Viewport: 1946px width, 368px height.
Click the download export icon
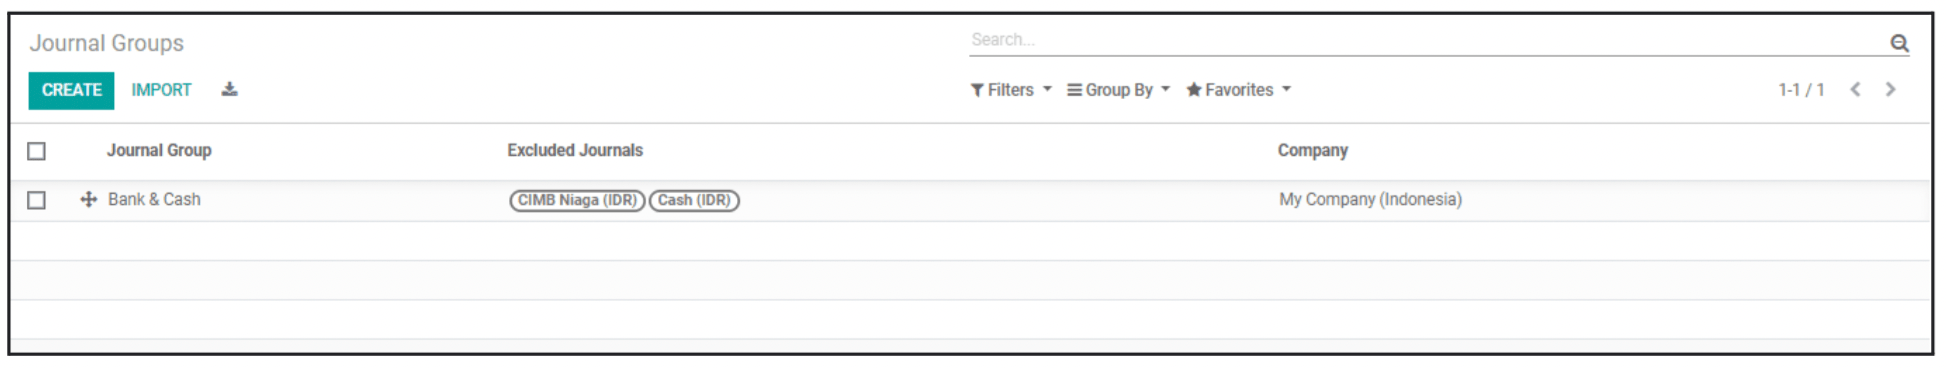(229, 90)
